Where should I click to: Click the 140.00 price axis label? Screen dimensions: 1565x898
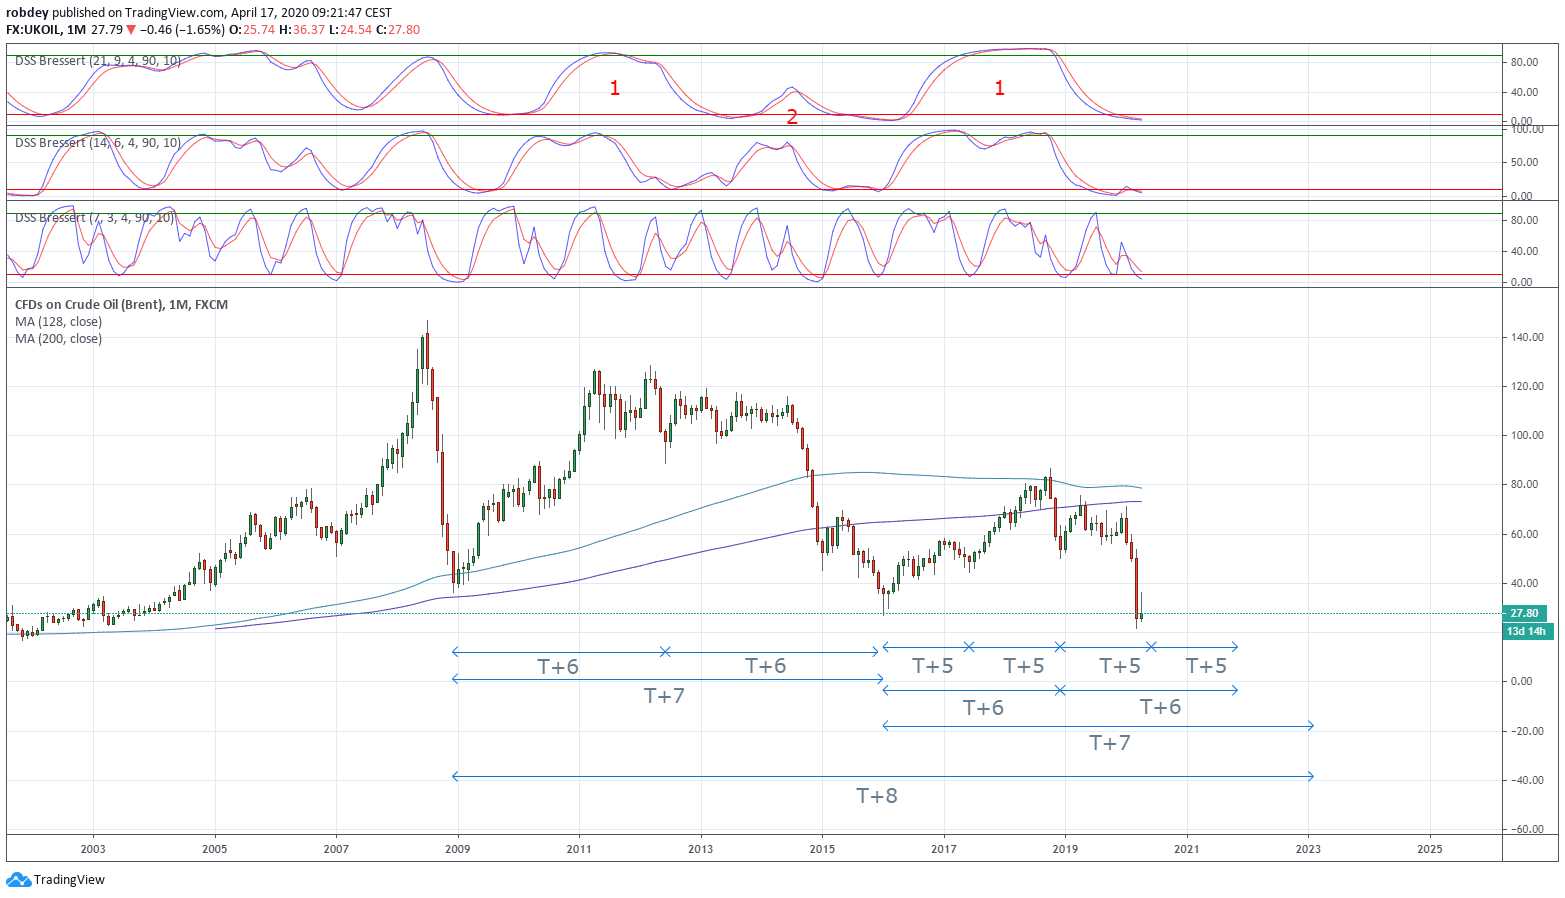point(1527,337)
